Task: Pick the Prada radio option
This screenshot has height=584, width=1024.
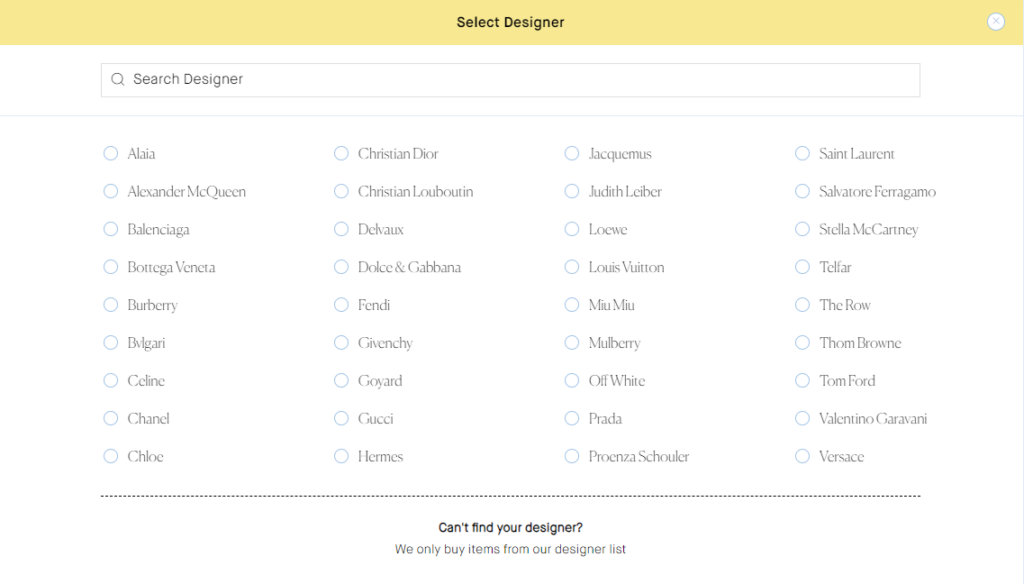Action: [x=572, y=419]
